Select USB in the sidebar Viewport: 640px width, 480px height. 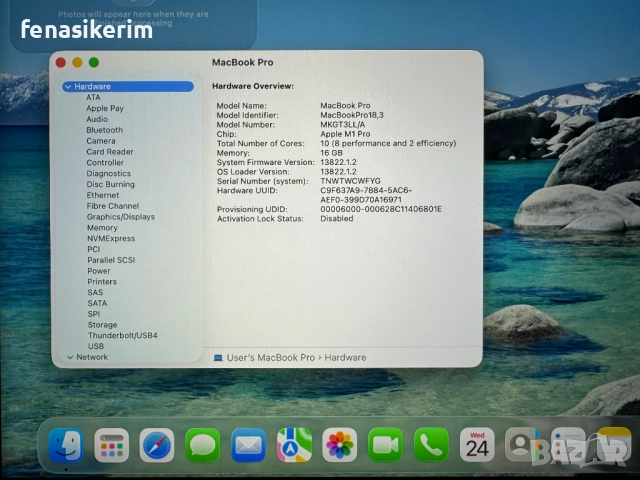point(96,346)
